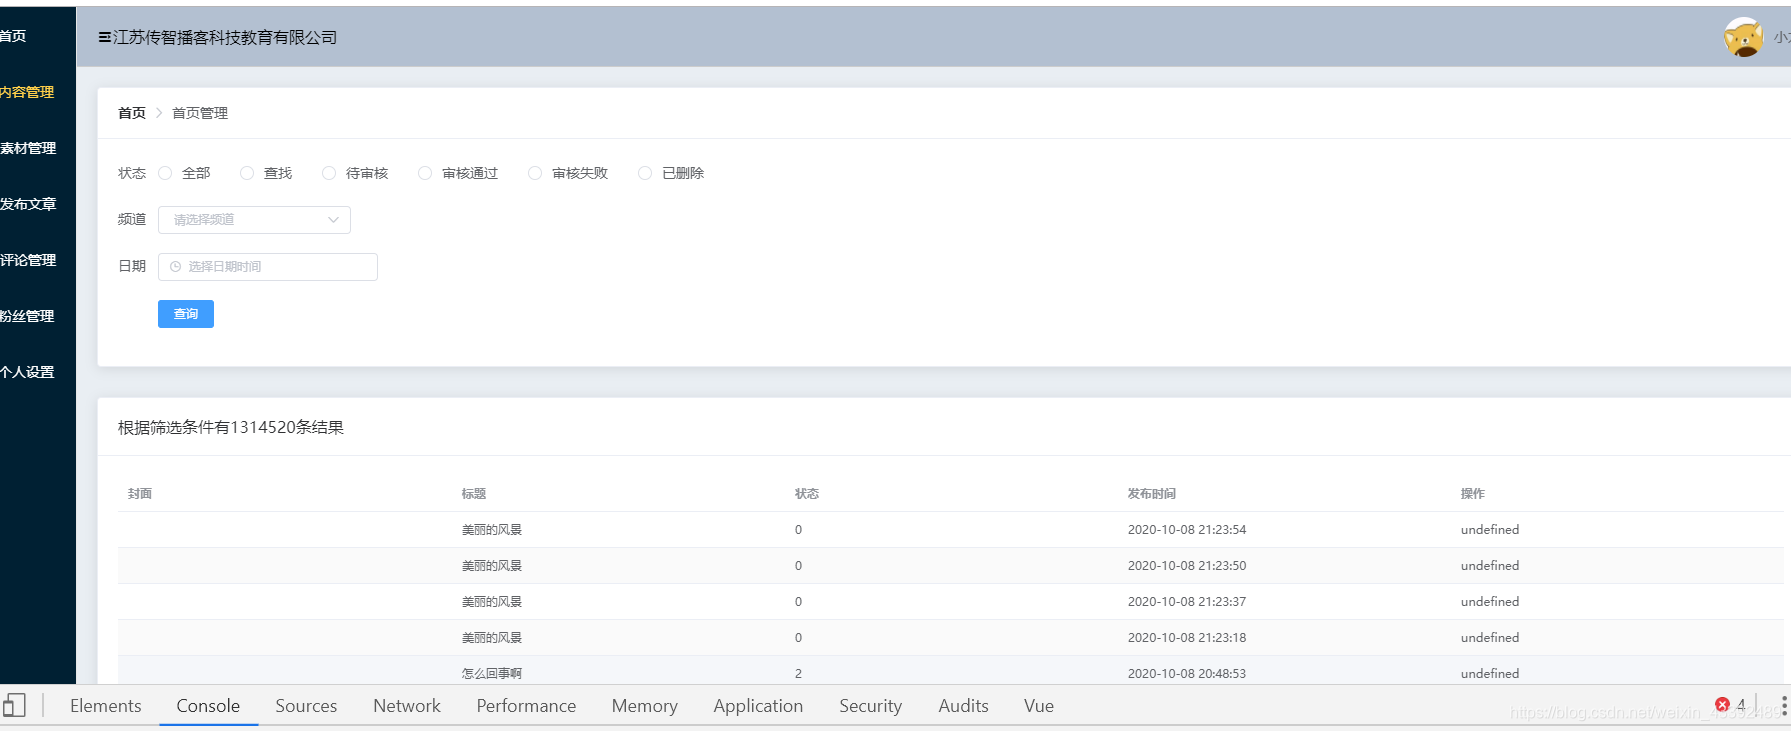Image resolution: width=1791 pixels, height=731 pixels.
Task: Click the clock icon in date field
Action: pos(176,267)
